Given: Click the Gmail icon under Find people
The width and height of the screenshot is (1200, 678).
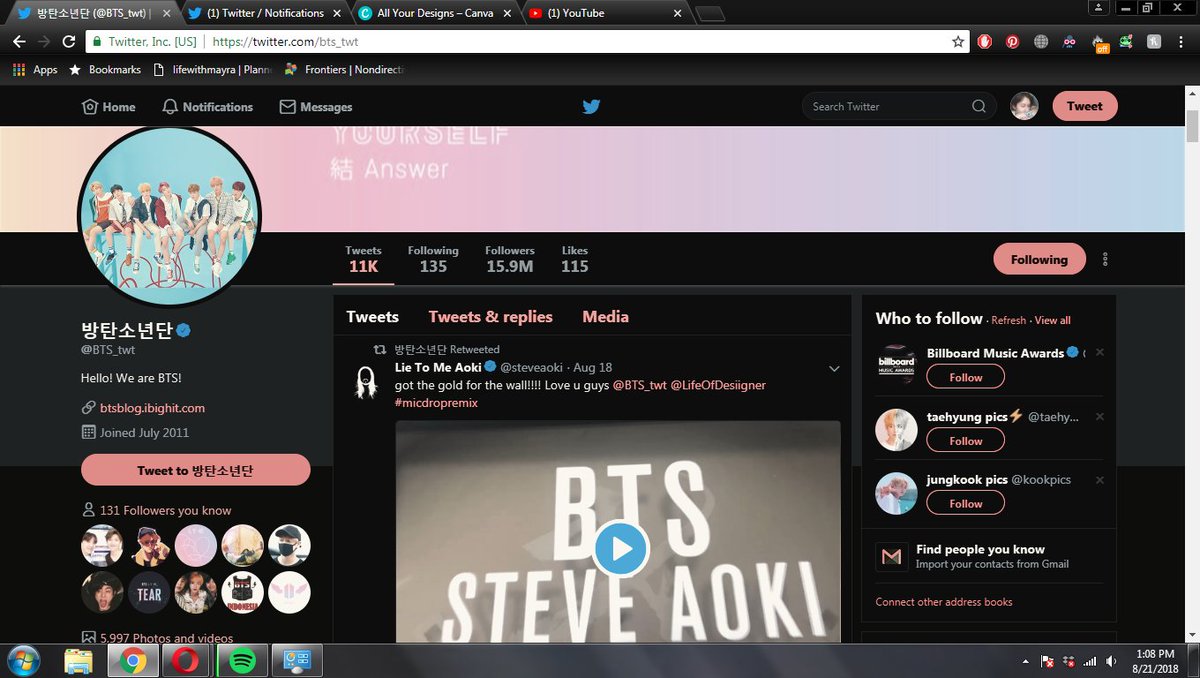Looking at the screenshot, I should click(892, 556).
